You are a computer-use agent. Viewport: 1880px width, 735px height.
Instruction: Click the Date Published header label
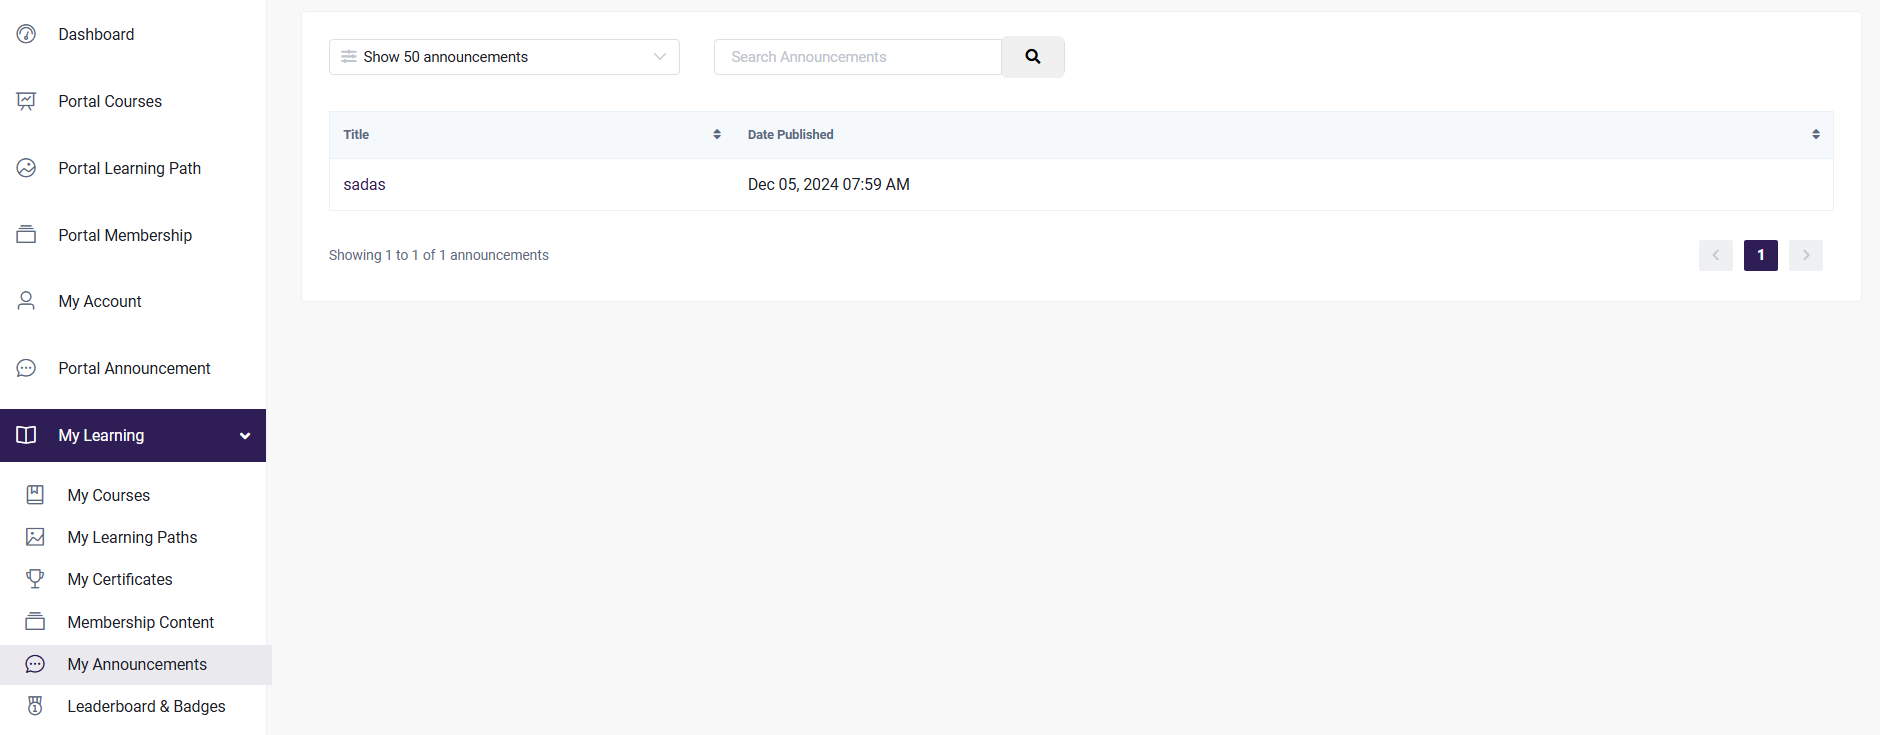coord(790,134)
